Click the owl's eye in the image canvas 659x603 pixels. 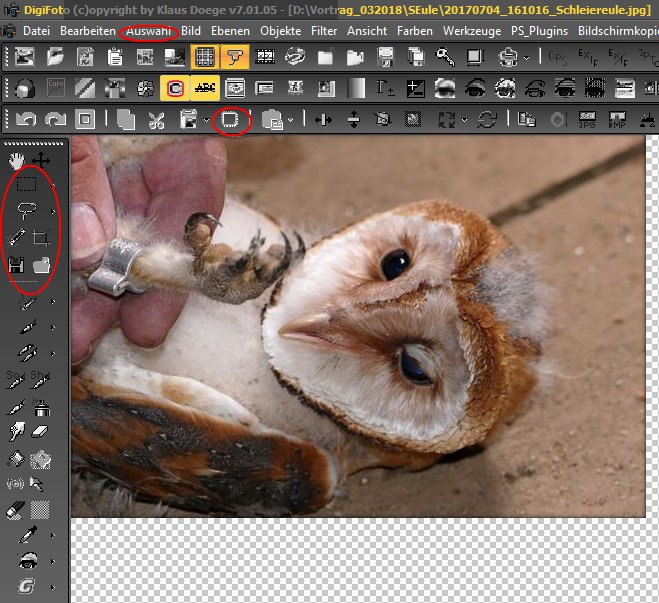tap(395, 264)
